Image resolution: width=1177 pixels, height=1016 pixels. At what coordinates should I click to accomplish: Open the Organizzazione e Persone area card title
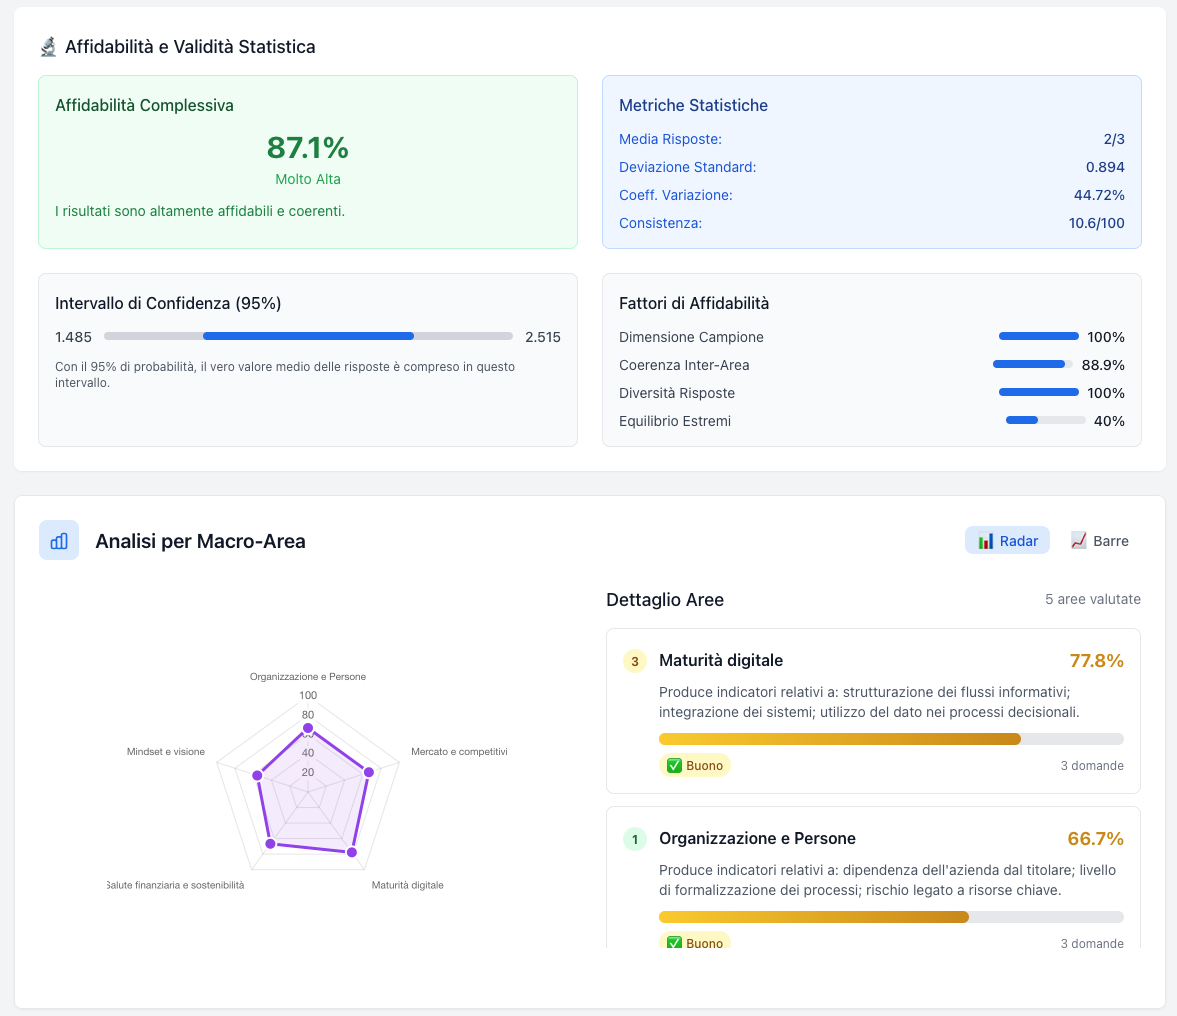(x=757, y=838)
